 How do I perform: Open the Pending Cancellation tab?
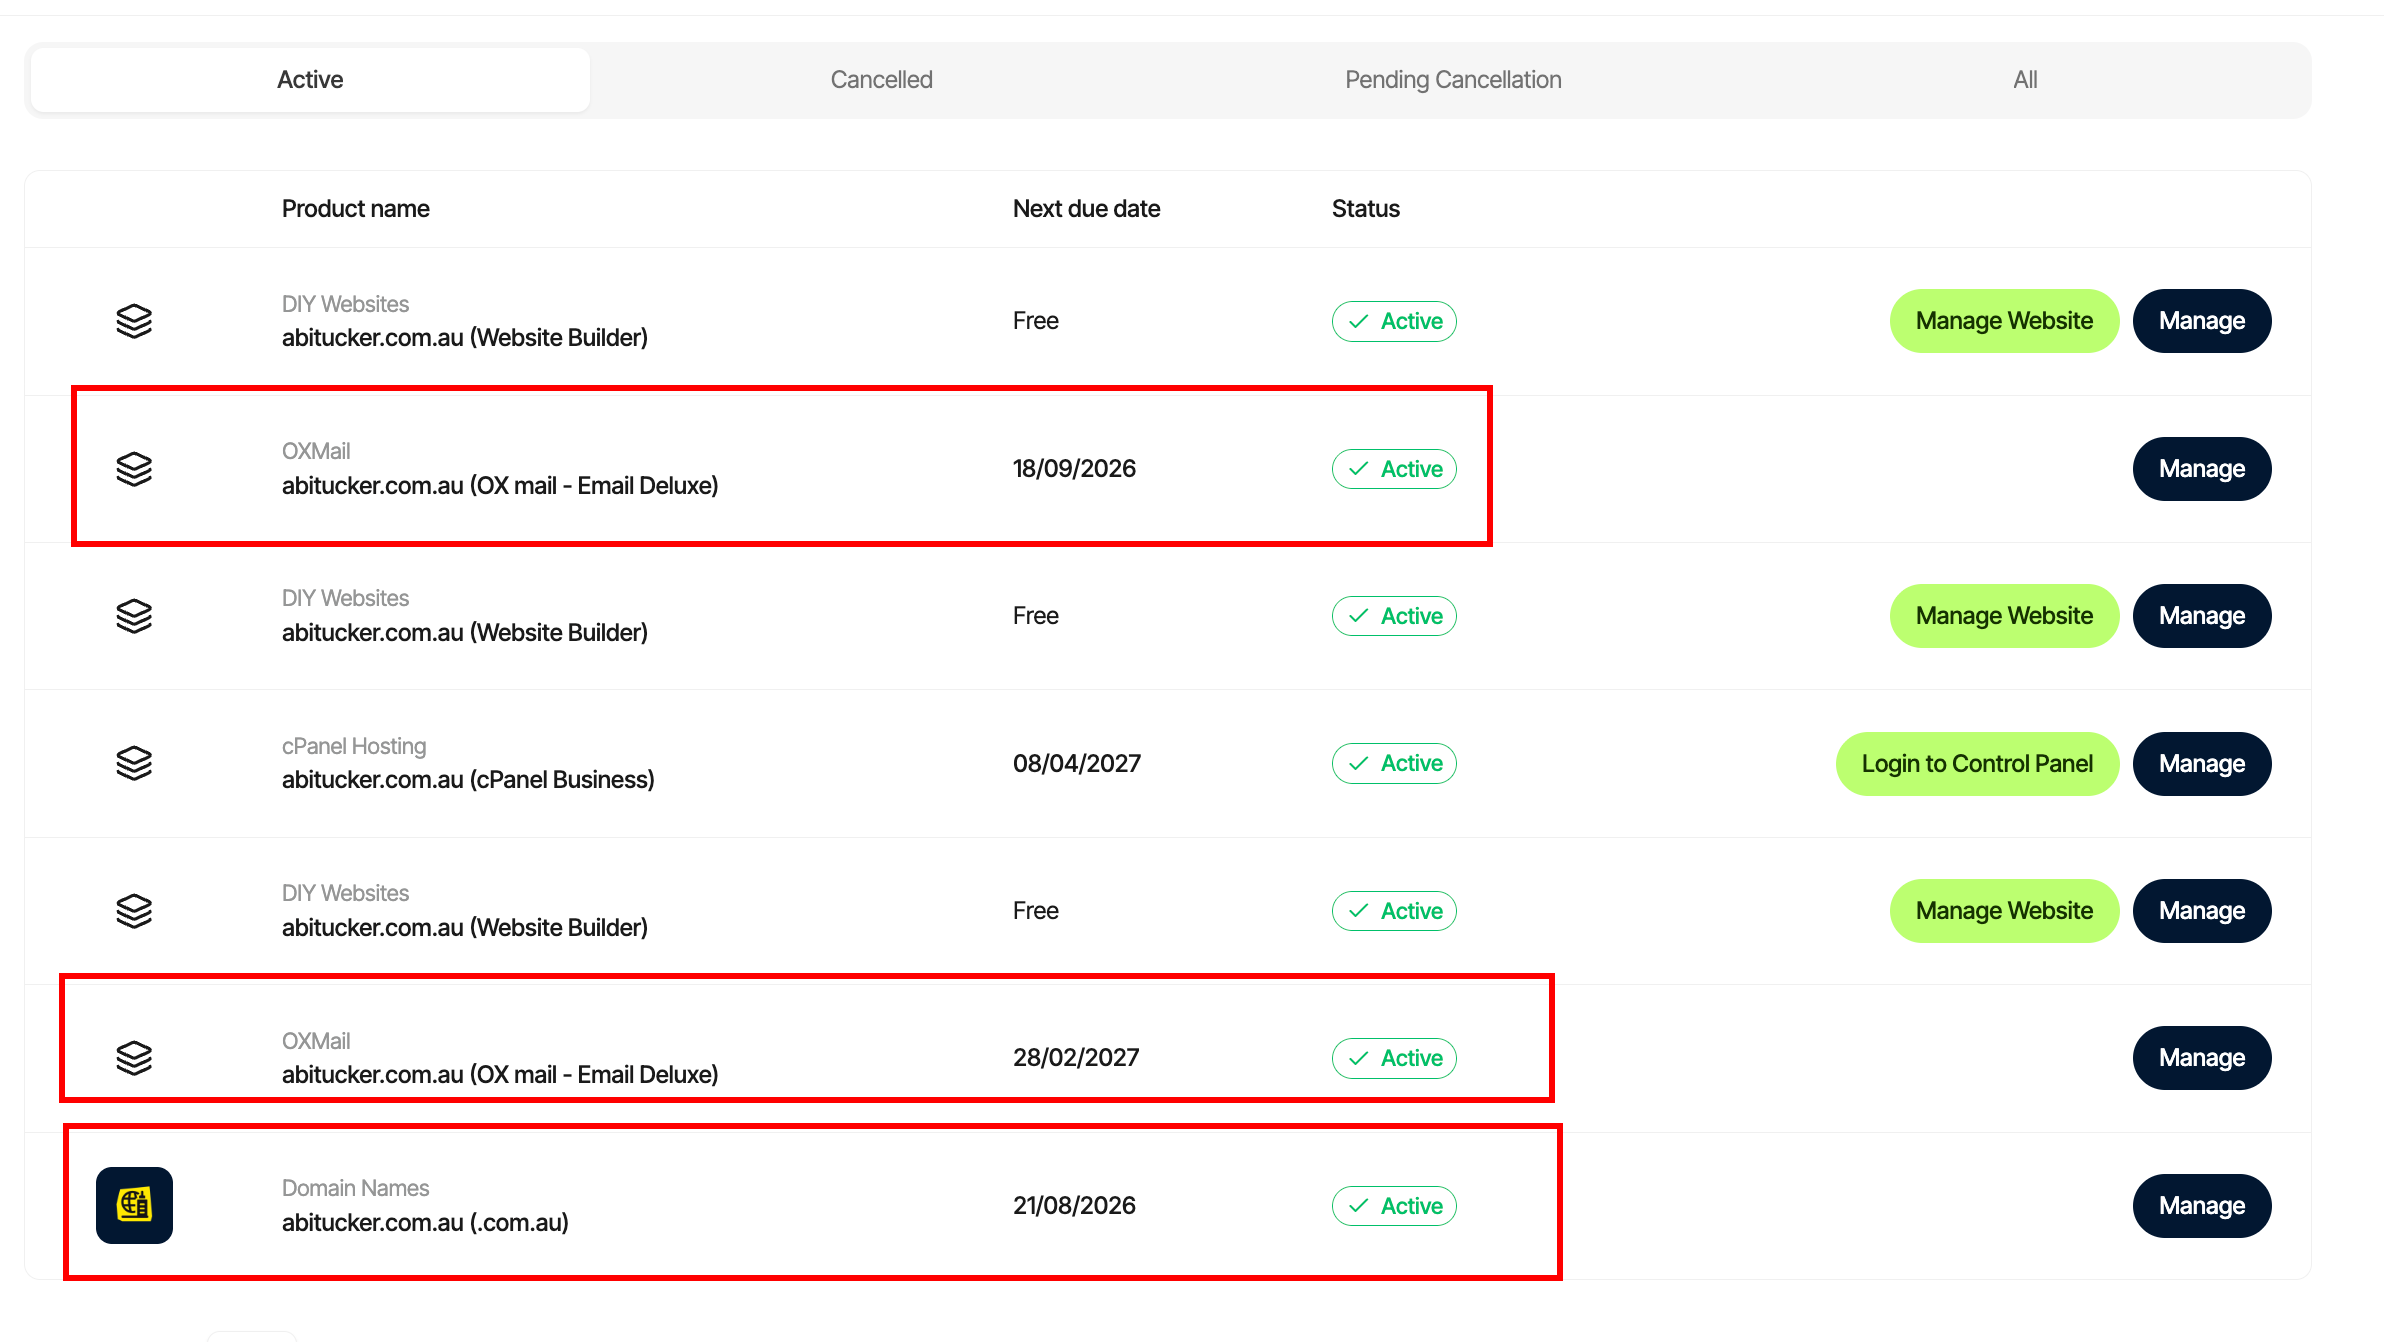point(1452,80)
